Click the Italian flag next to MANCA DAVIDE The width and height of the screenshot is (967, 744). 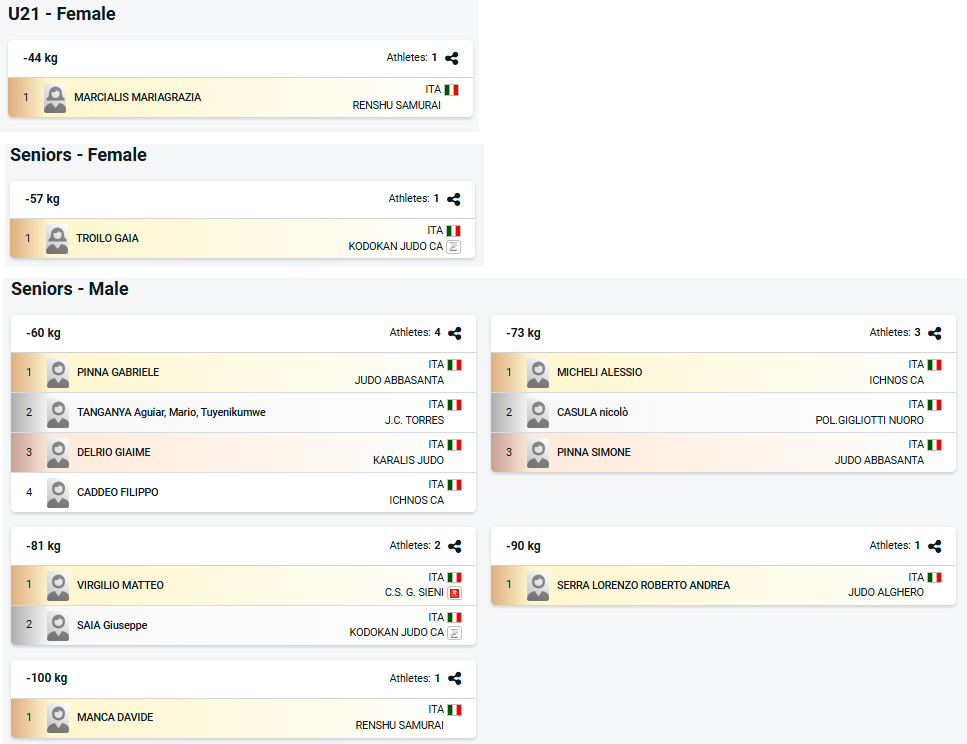455,710
